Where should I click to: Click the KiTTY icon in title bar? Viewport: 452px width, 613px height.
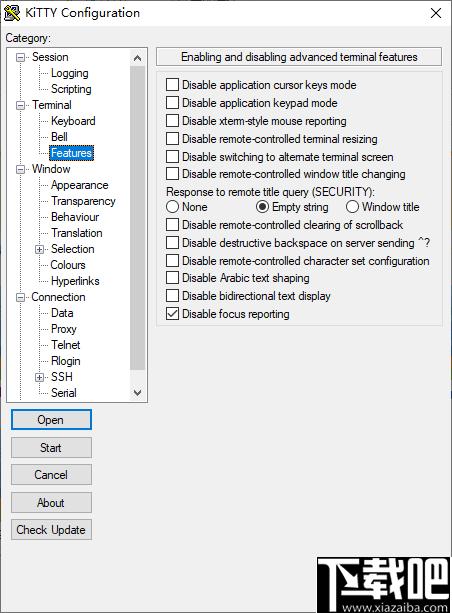(x=12, y=13)
